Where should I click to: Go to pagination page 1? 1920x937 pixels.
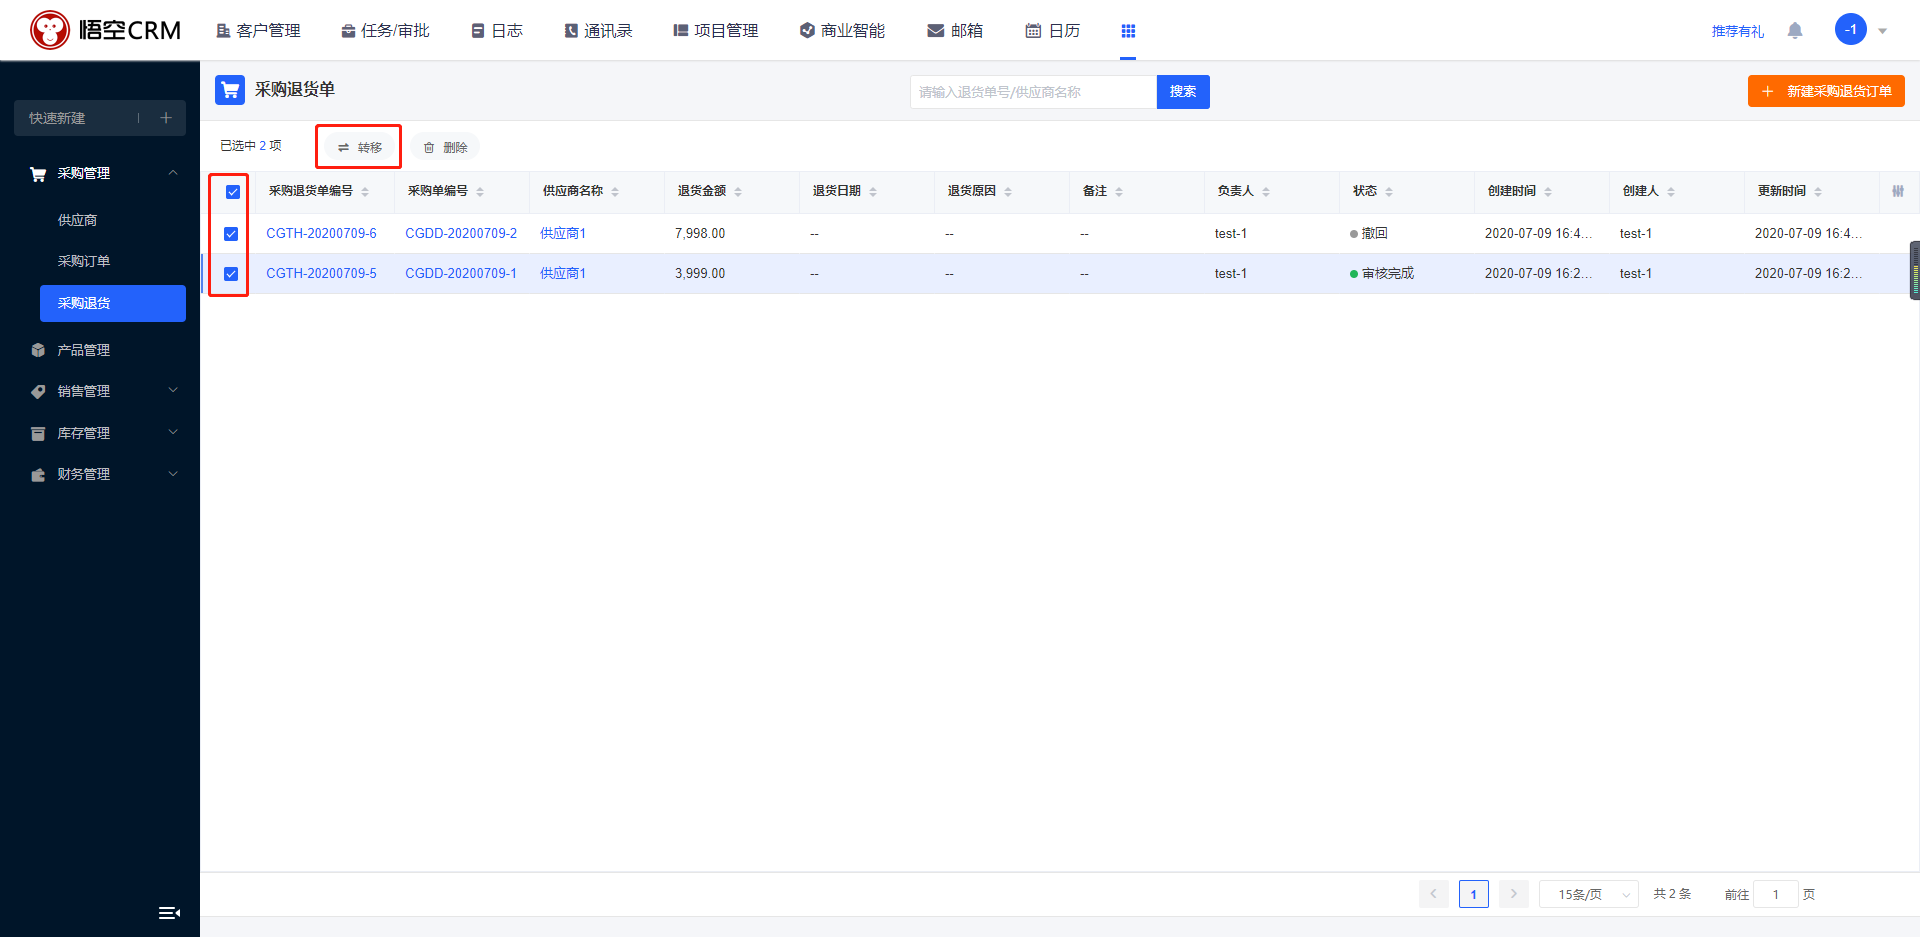(1473, 894)
